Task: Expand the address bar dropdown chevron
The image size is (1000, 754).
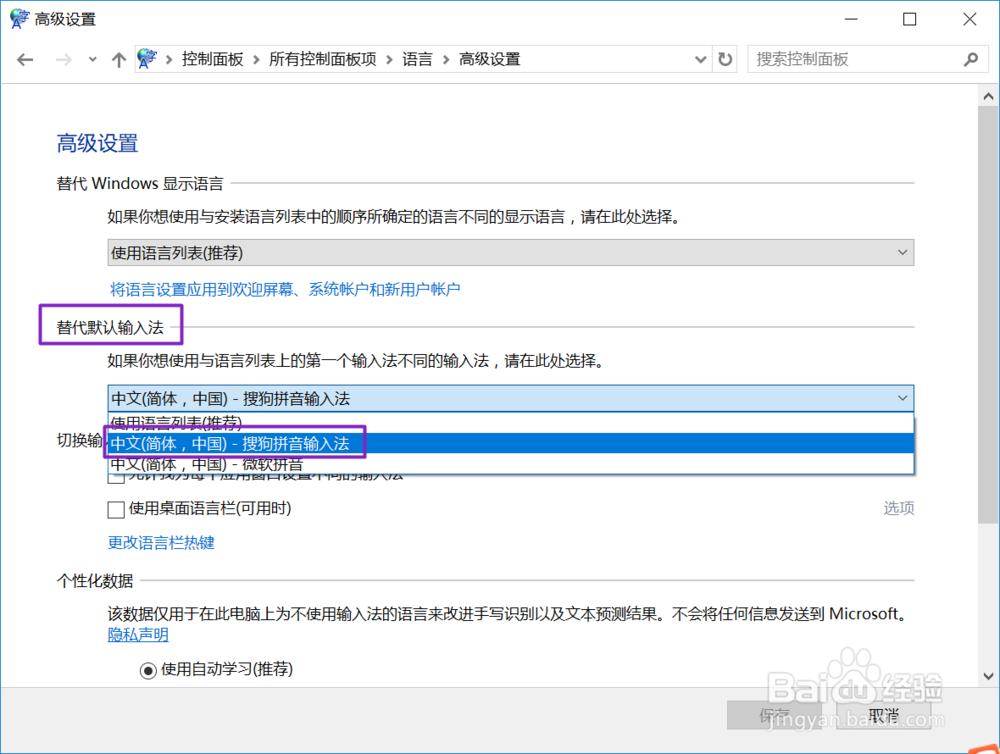Action: point(701,59)
